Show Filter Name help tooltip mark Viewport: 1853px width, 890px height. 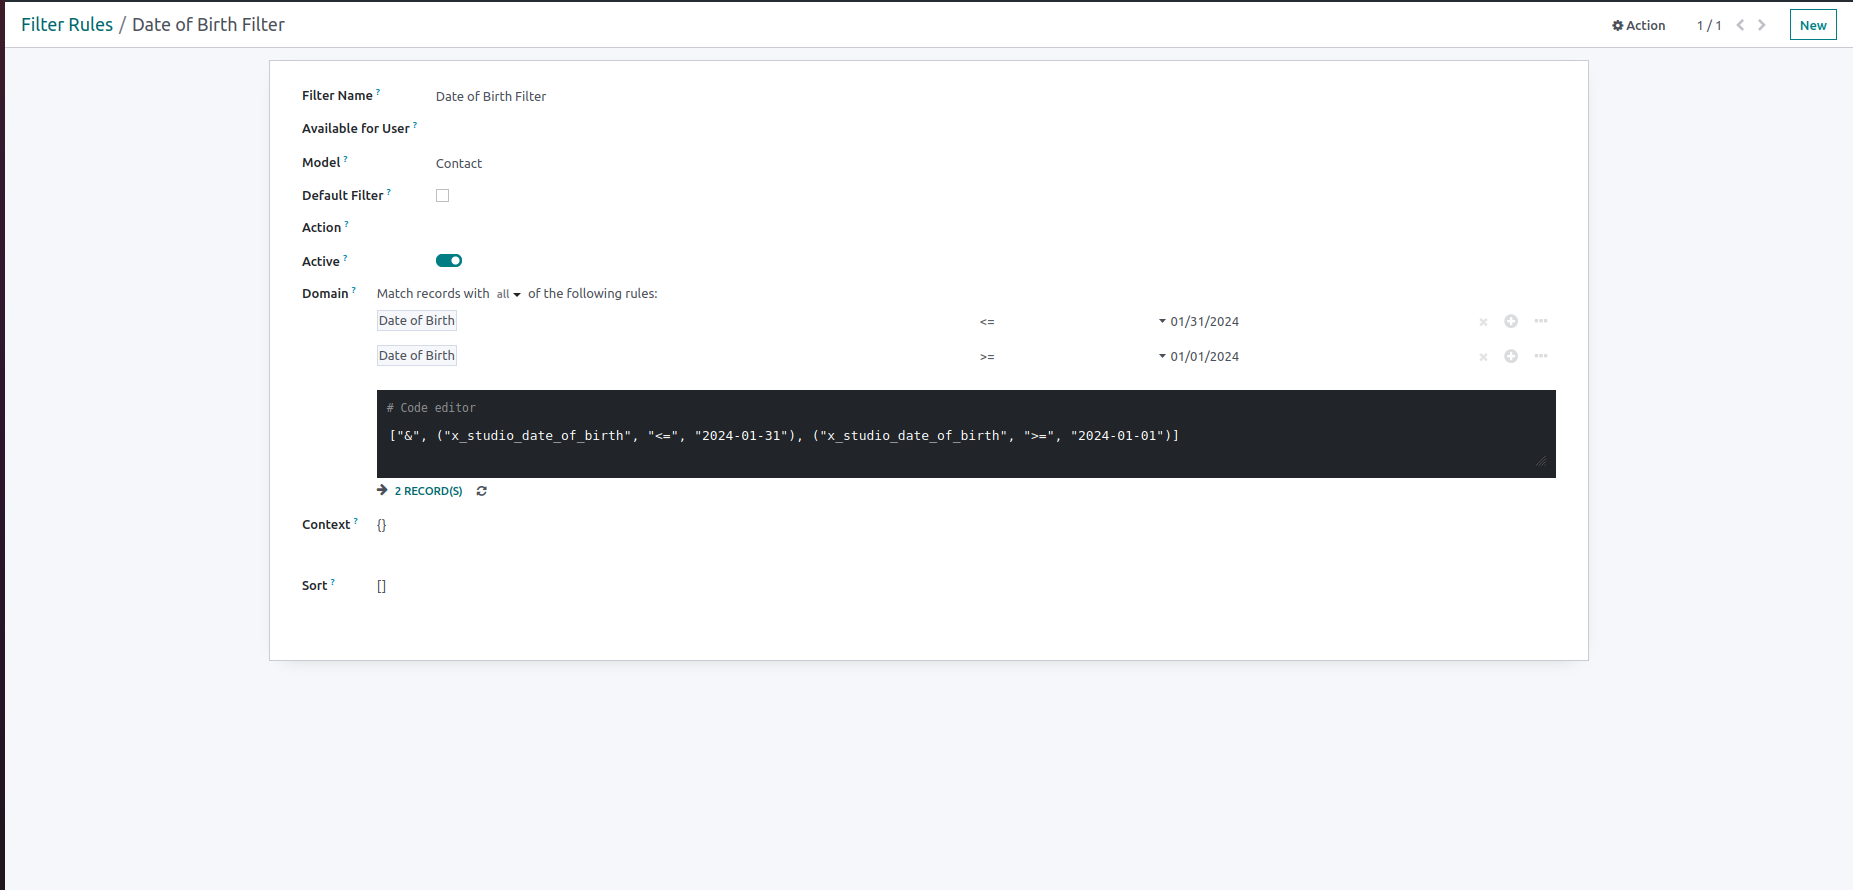pyautogui.click(x=378, y=92)
